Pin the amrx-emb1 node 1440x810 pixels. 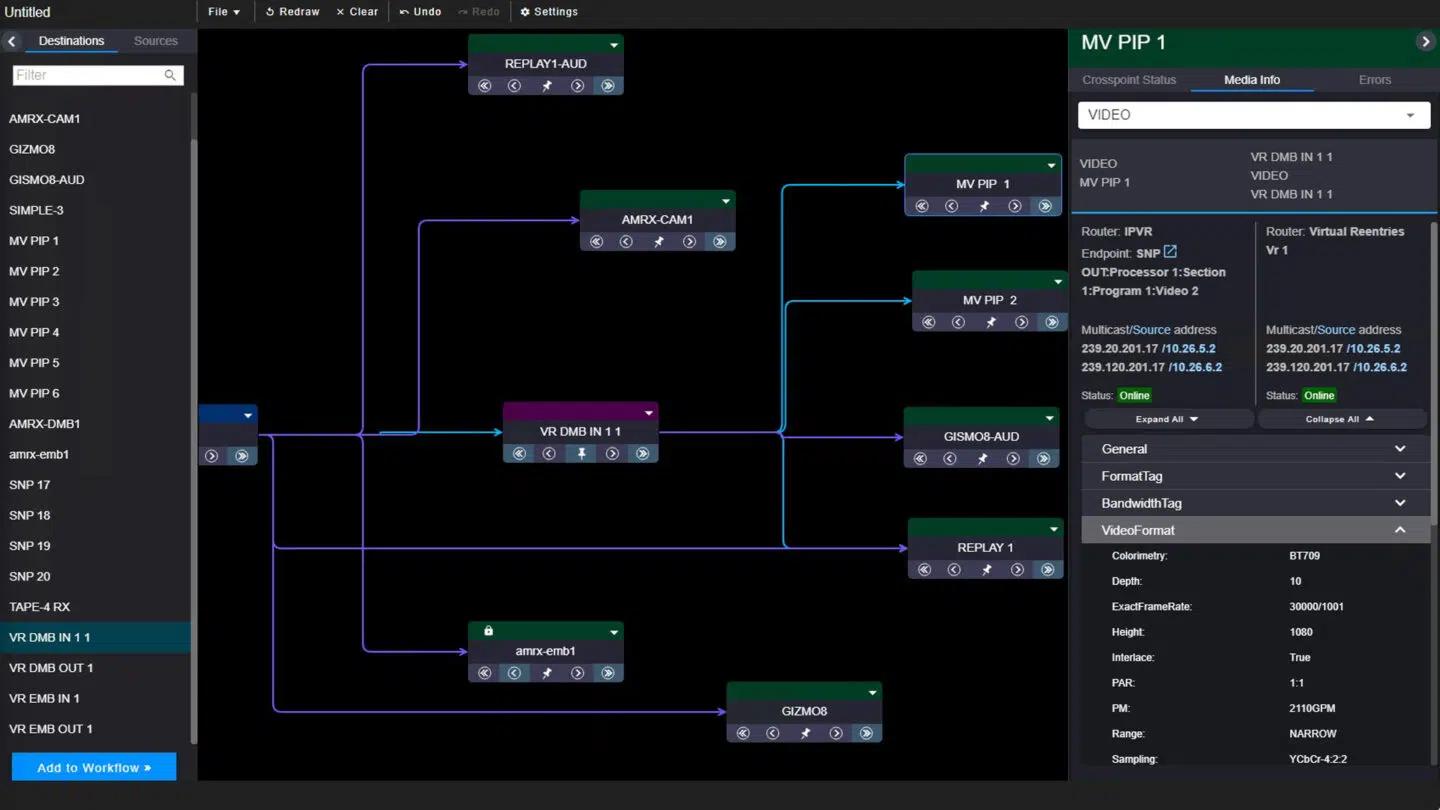546,673
